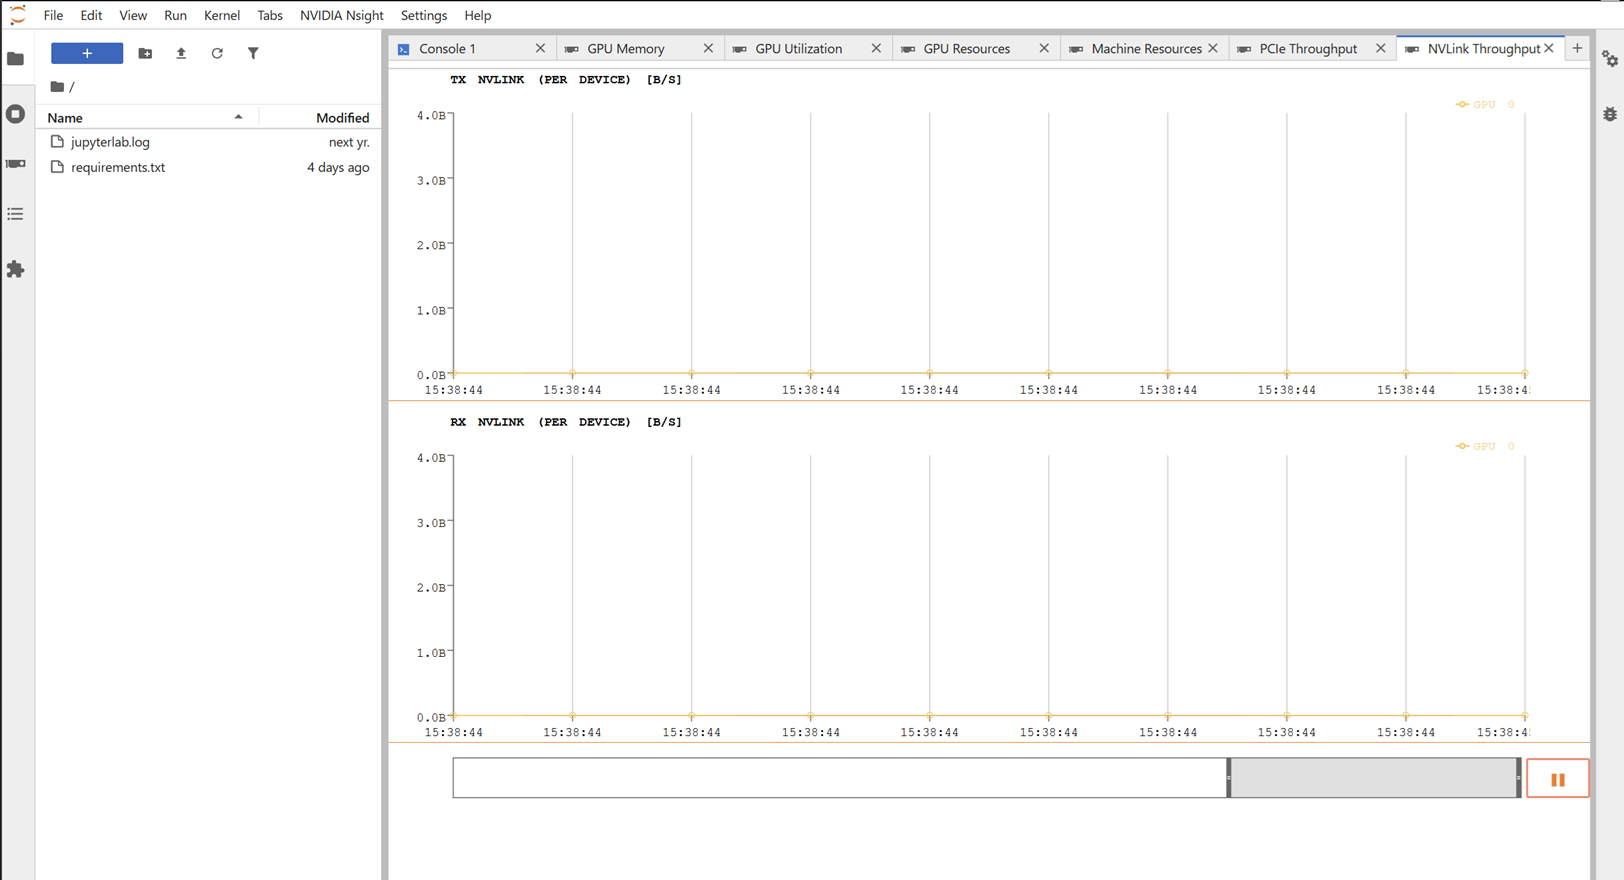Select the requirements.txt file
Viewport: 1624px width, 880px height.
coord(209,167)
